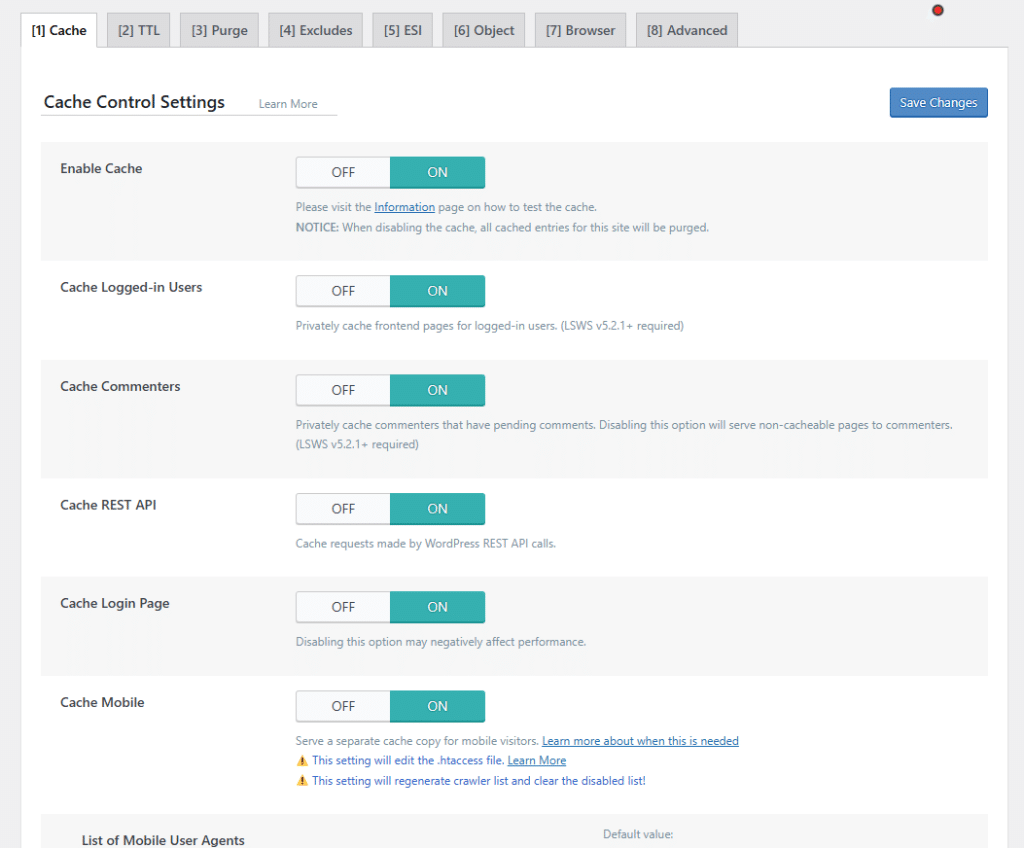Click the Information link under Enable Cache
Image resolution: width=1024 pixels, height=848 pixels.
[x=404, y=207]
